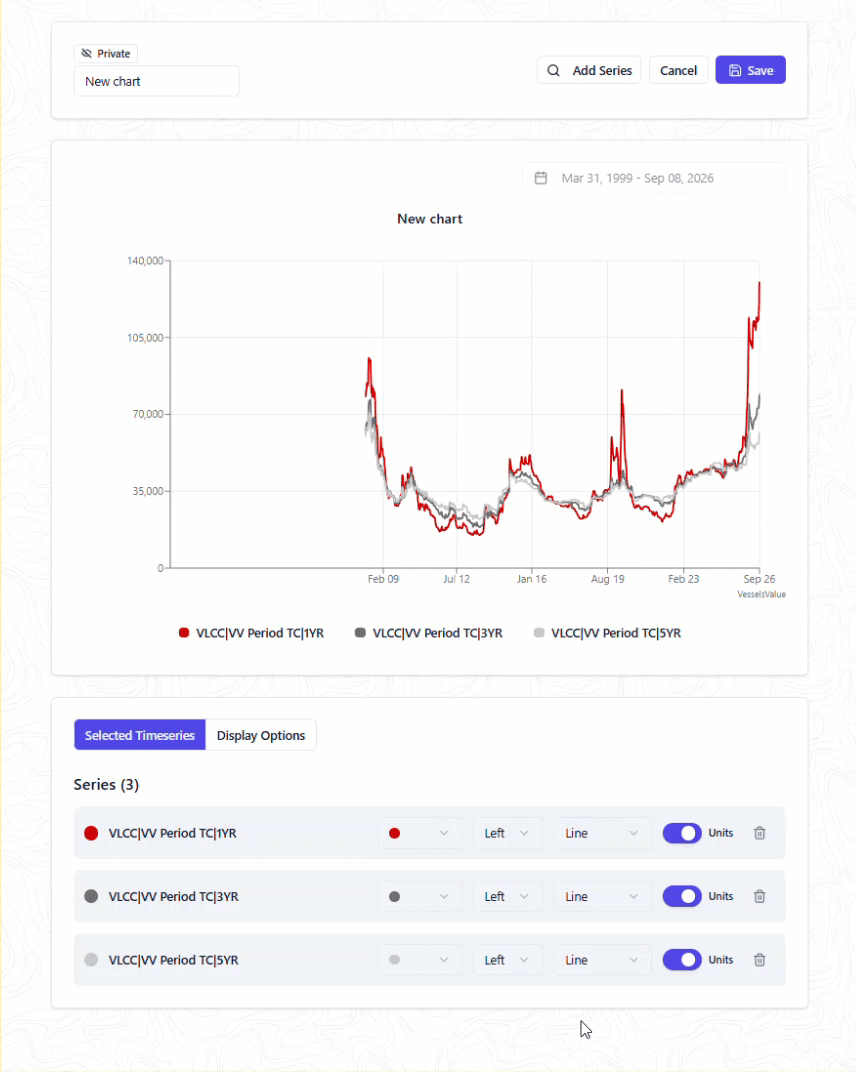Delete the VLCC|VV Period TC|5YR series
Image resolution: width=856 pixels, height=1072 pixels.
coord(760,960)
